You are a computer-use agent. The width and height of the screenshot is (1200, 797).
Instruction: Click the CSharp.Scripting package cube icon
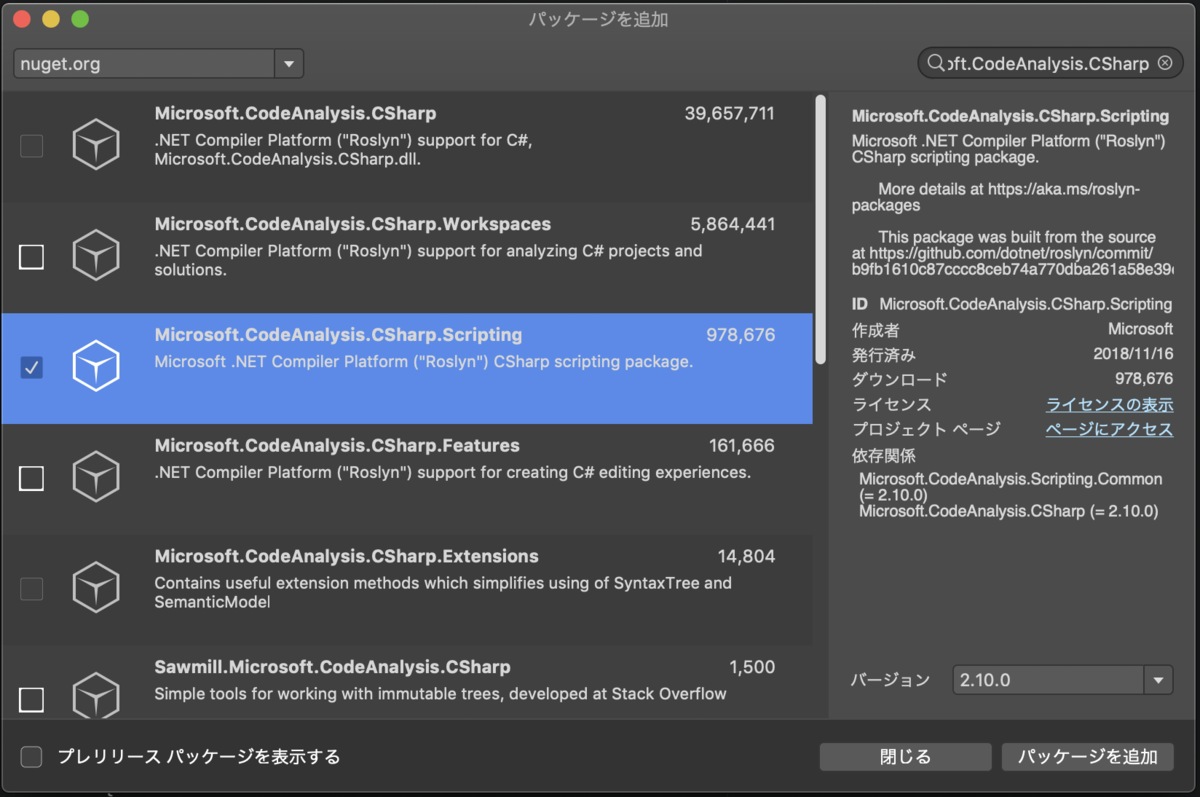click(x=96, y=367)
